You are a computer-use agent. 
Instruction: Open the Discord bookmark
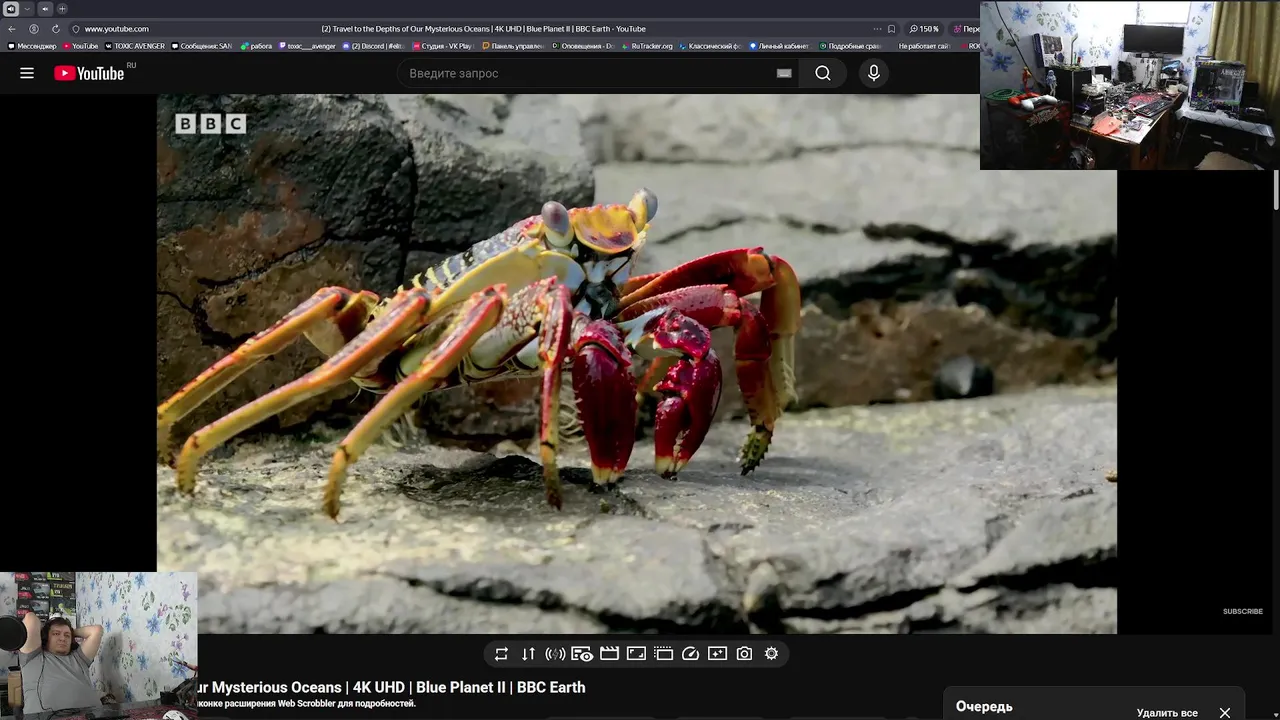pos(373,46)
